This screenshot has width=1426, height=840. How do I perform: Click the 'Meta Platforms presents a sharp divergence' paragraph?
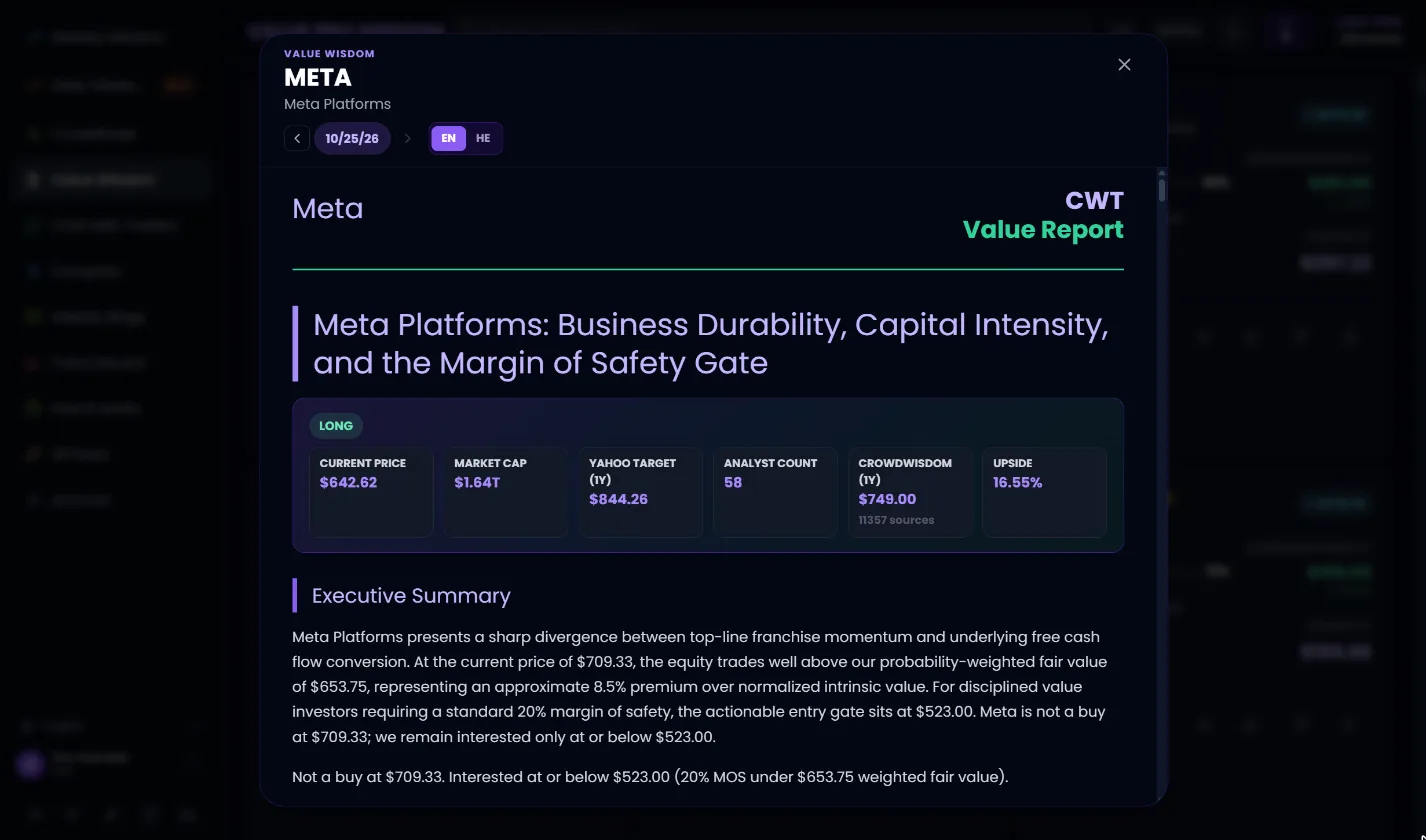[x=700, y=687]
